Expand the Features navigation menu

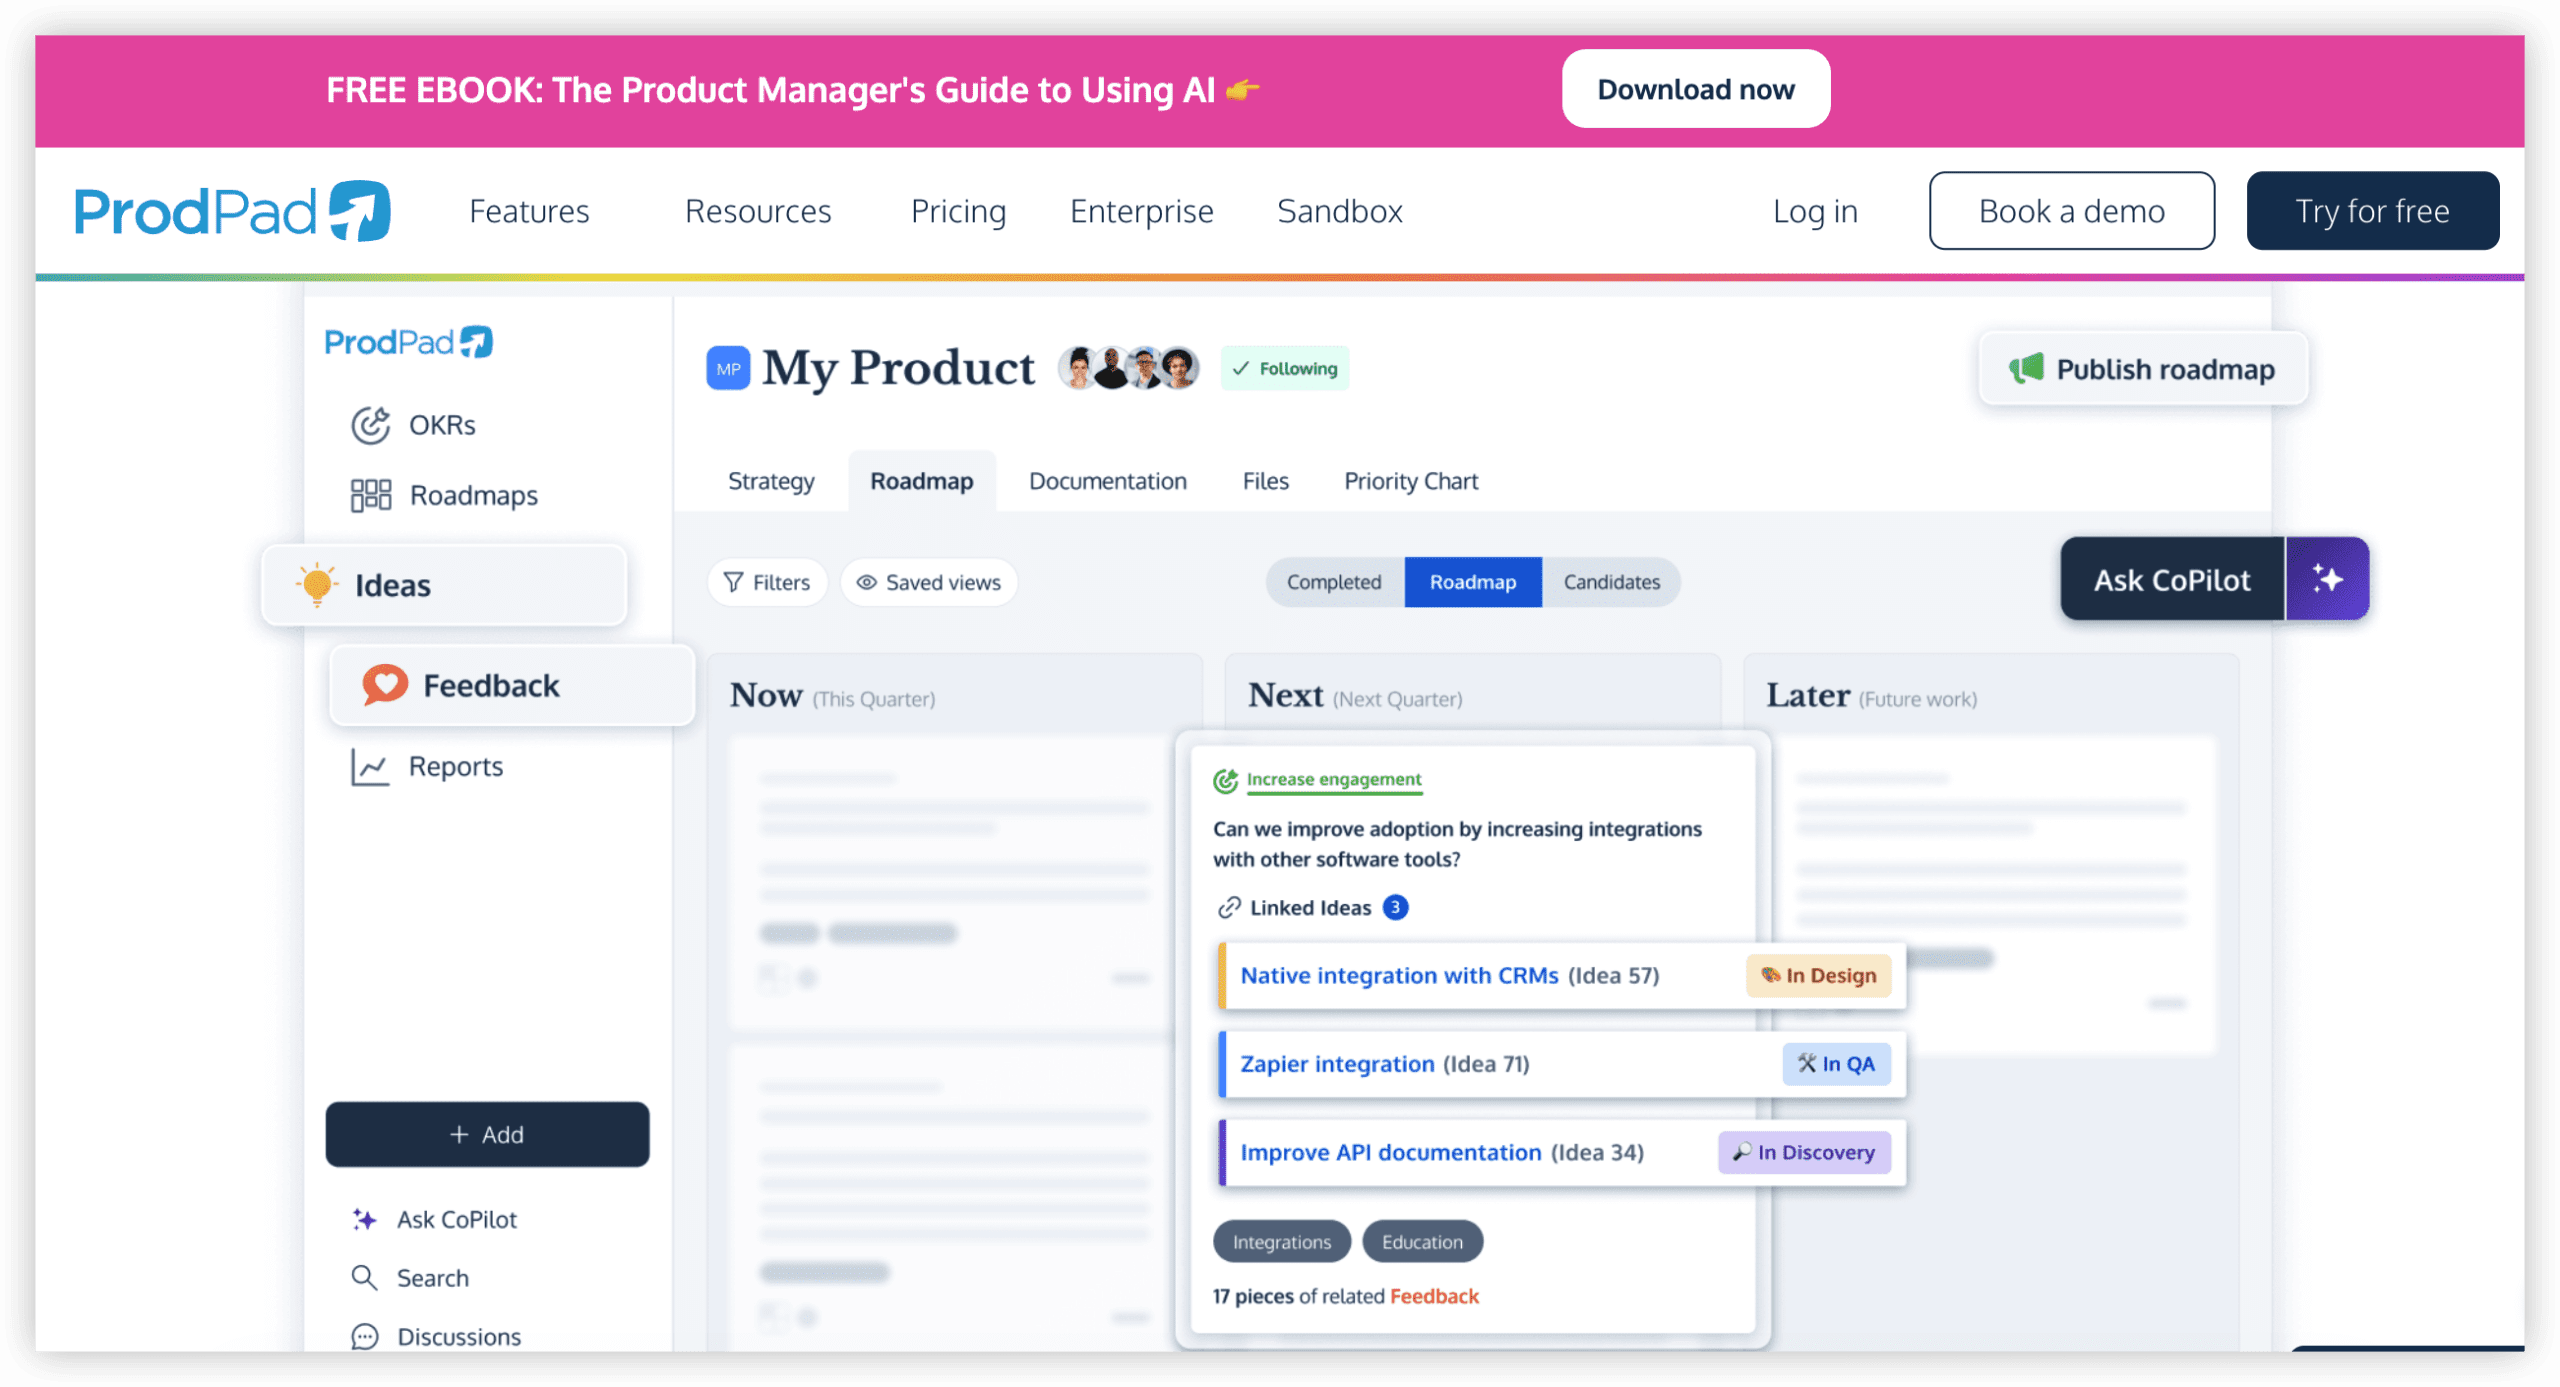(x=529, y=211)
